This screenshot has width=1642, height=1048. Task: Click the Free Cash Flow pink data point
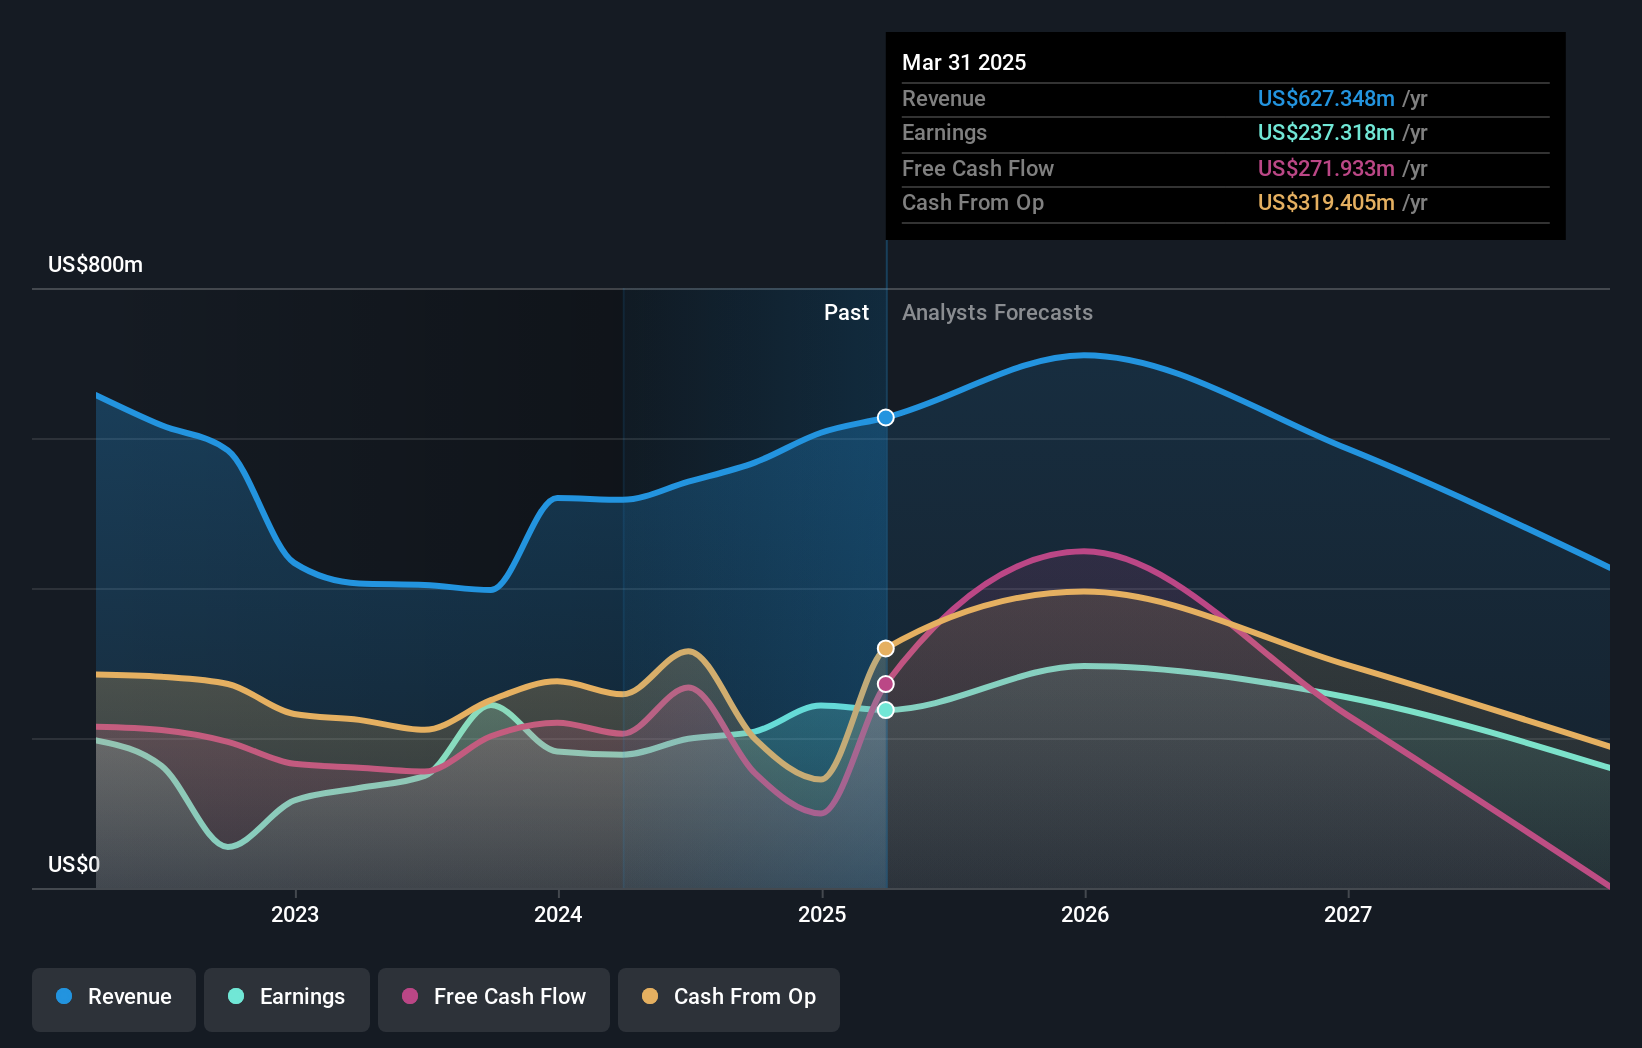[886, 684]
